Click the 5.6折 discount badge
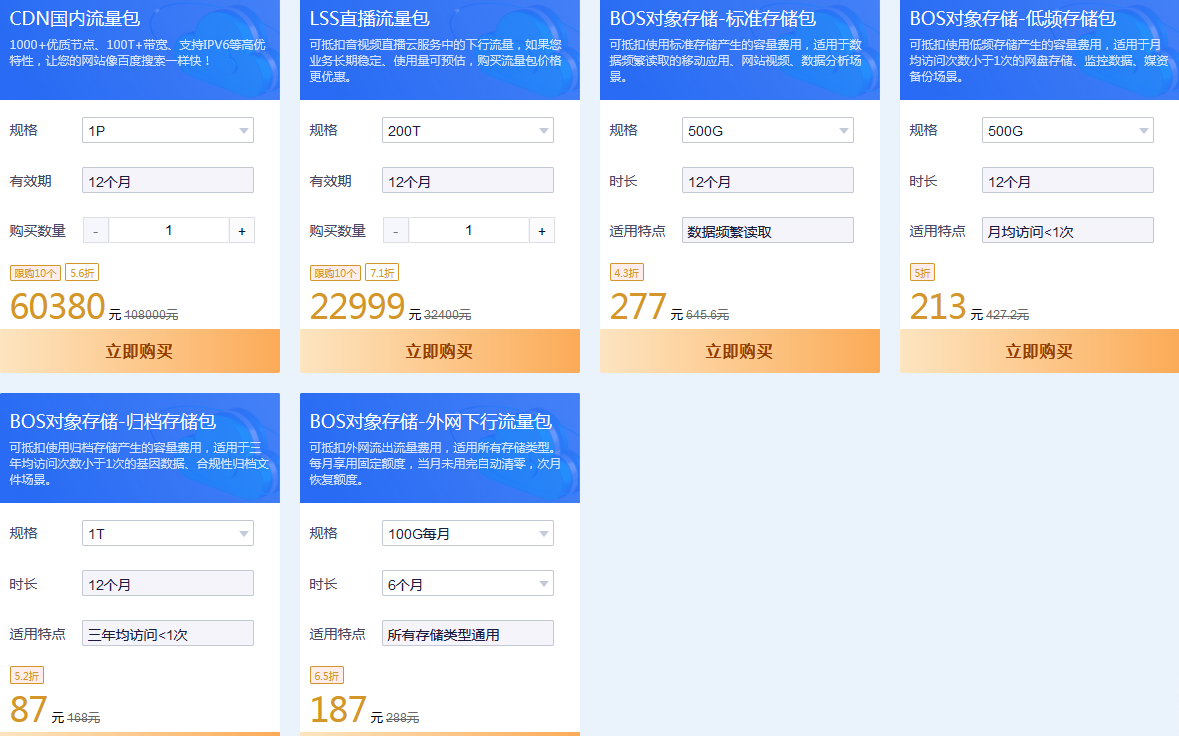This screenshot has width=1179, height=736. [x=82, y=273]
